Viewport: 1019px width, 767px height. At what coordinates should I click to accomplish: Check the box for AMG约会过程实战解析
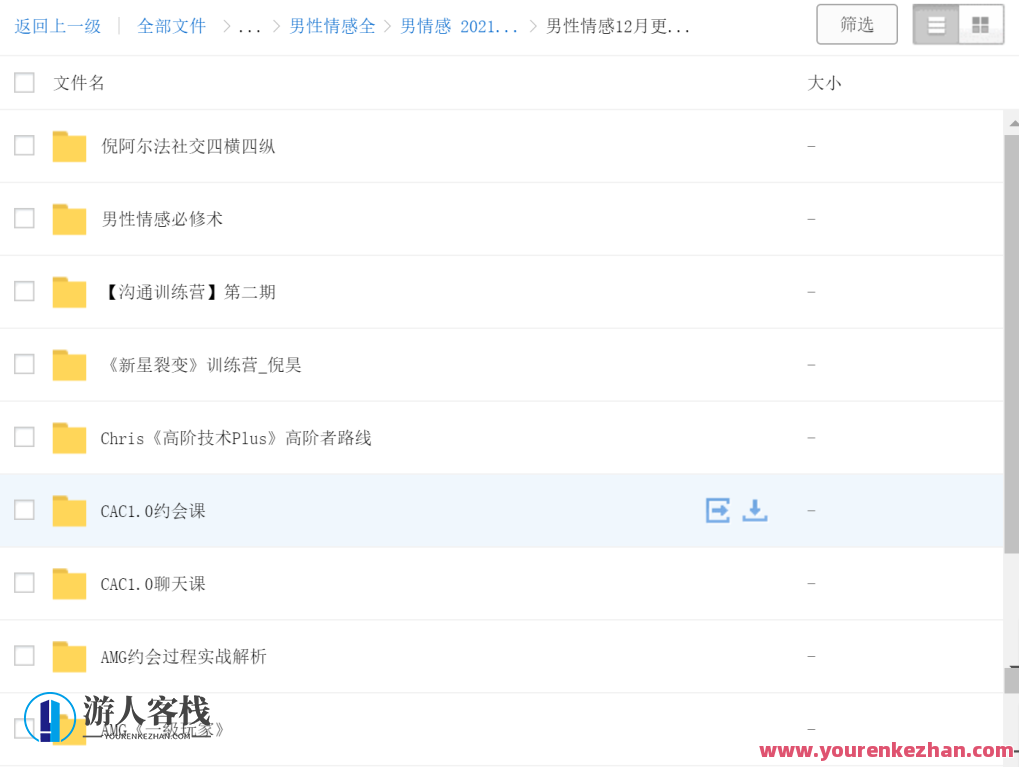click(25, 655)
